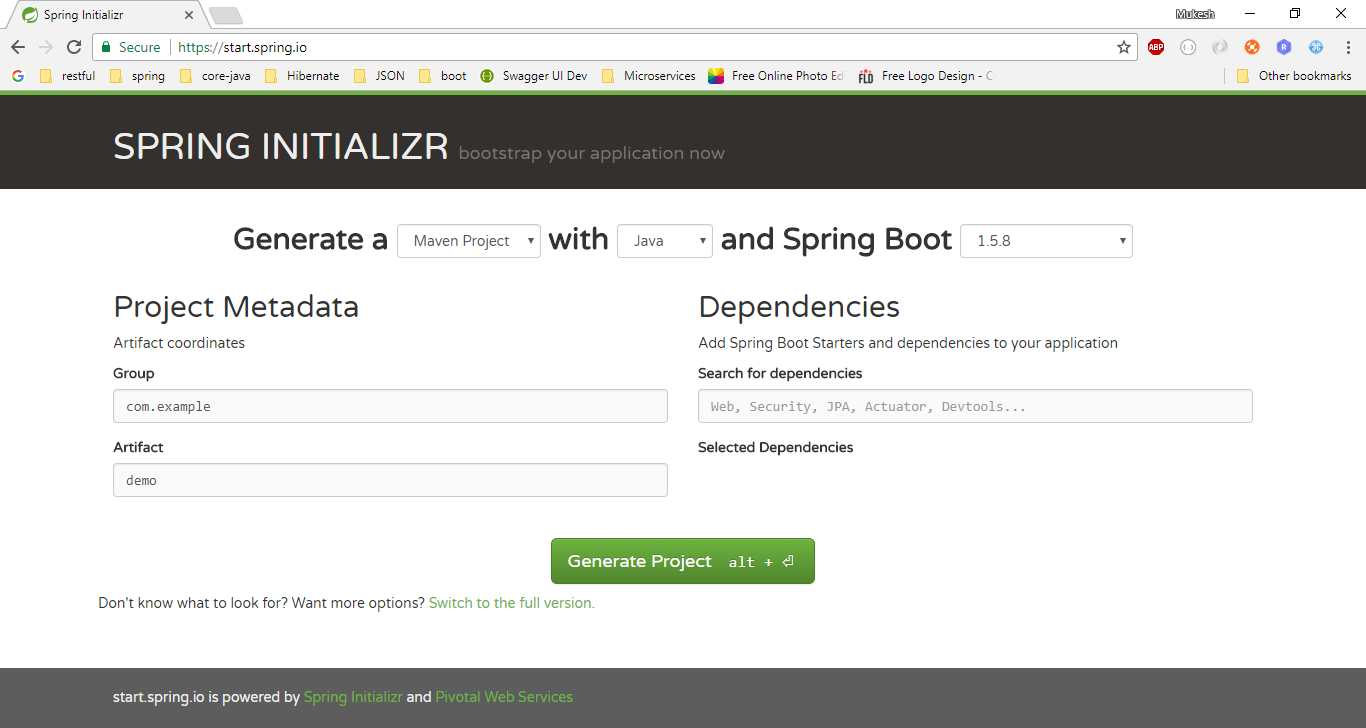Click the JSON formatter extension icon

1188,47
